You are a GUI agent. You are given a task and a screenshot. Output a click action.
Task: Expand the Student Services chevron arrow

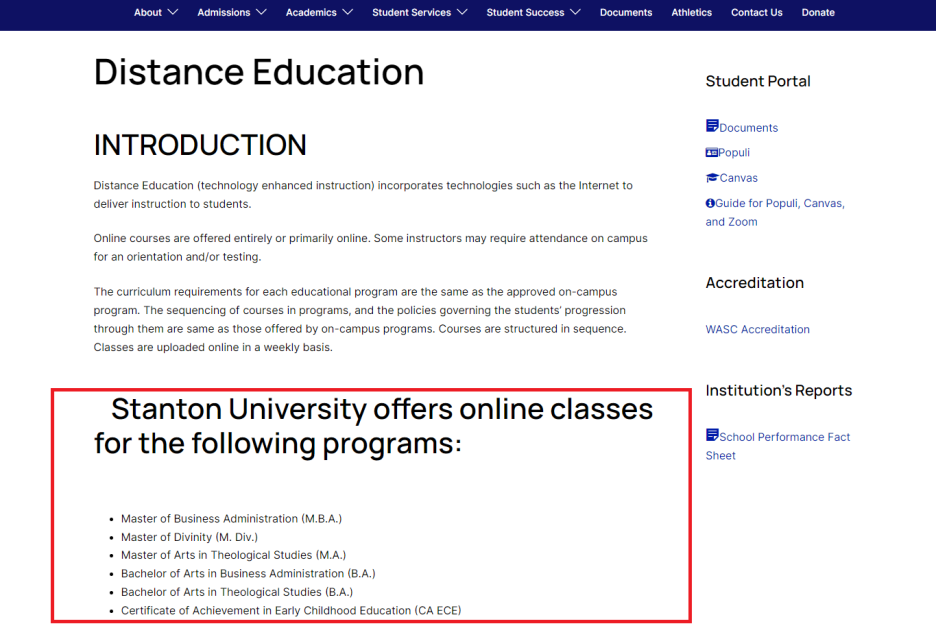[462, 13]
